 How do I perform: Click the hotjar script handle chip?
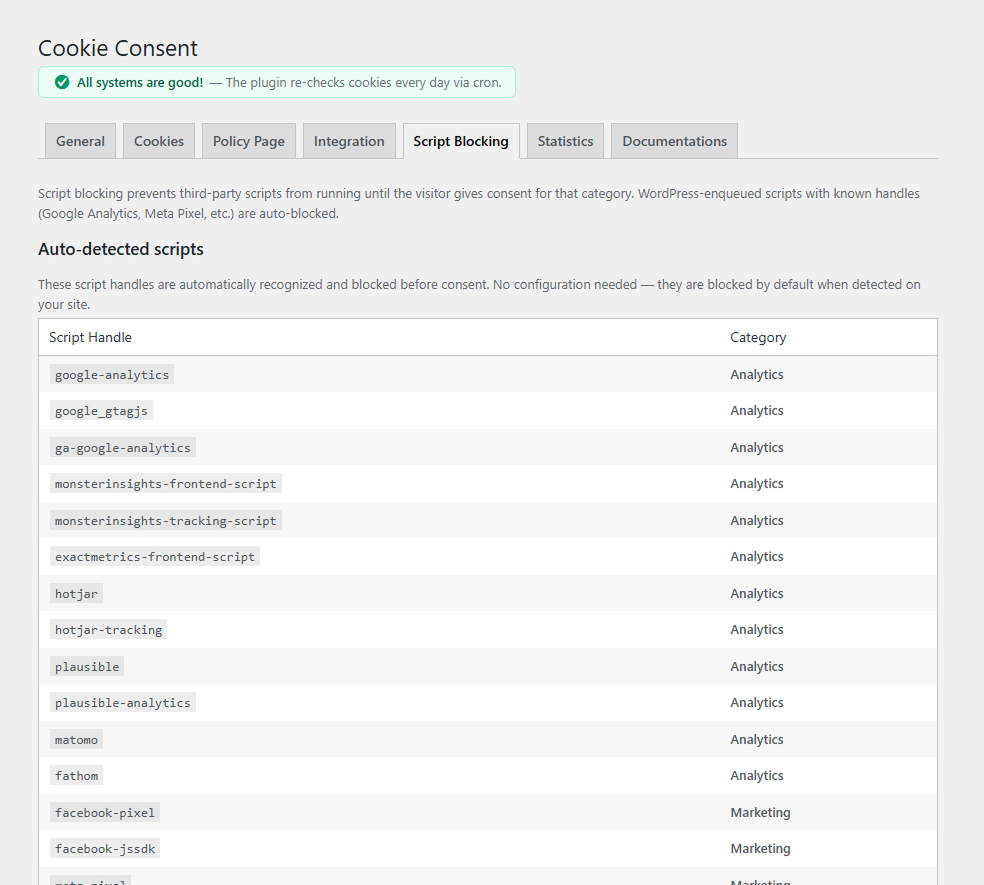click(76, 592)
